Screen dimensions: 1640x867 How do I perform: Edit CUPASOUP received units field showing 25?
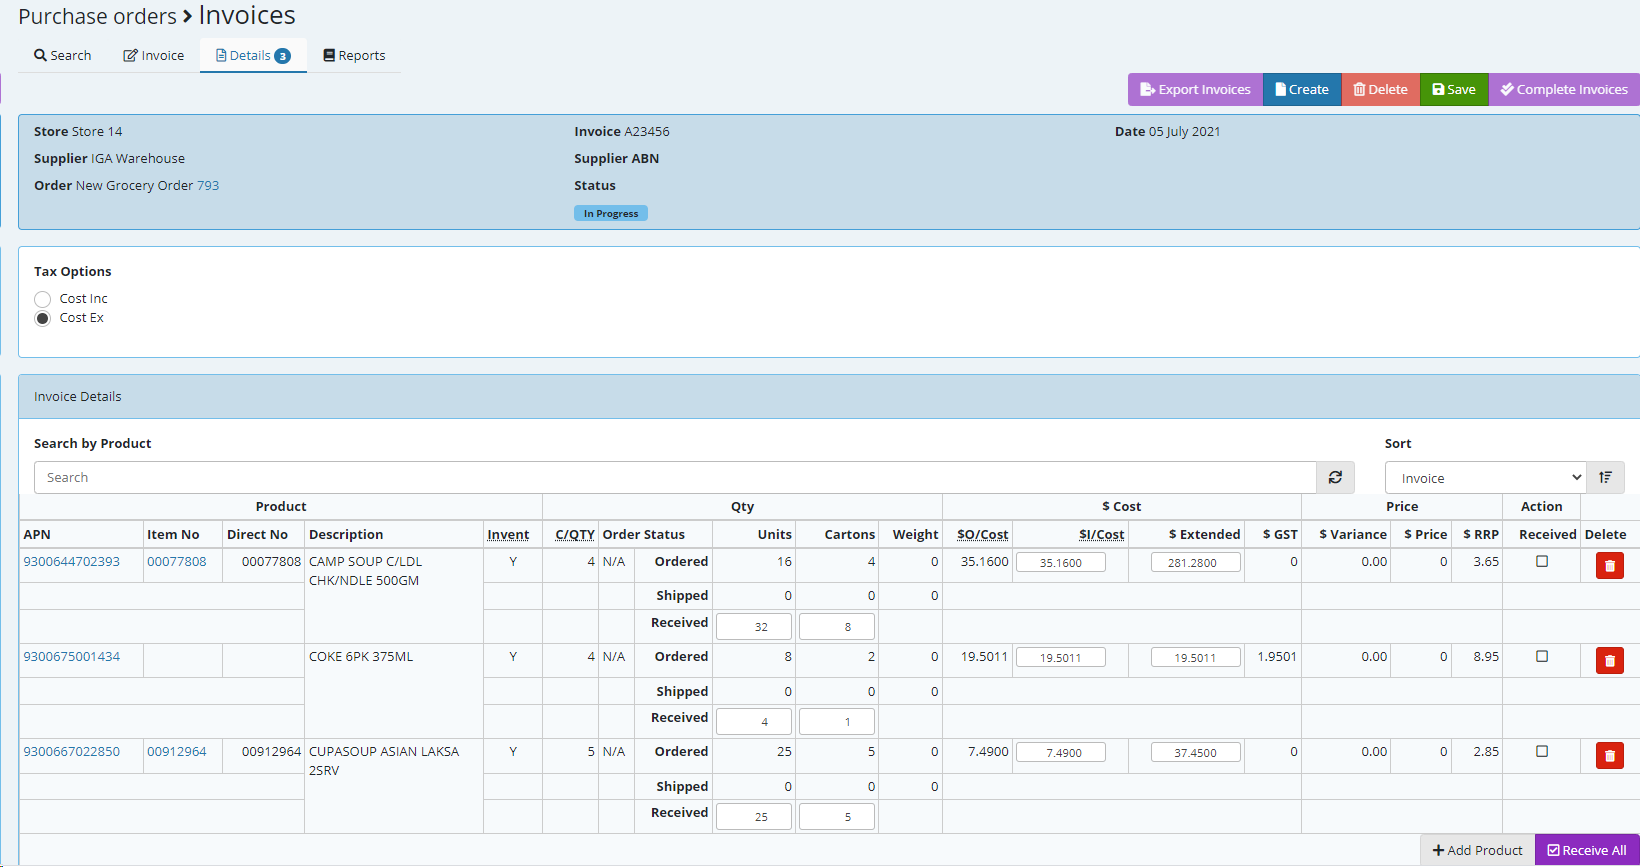[x=754, y=816]
